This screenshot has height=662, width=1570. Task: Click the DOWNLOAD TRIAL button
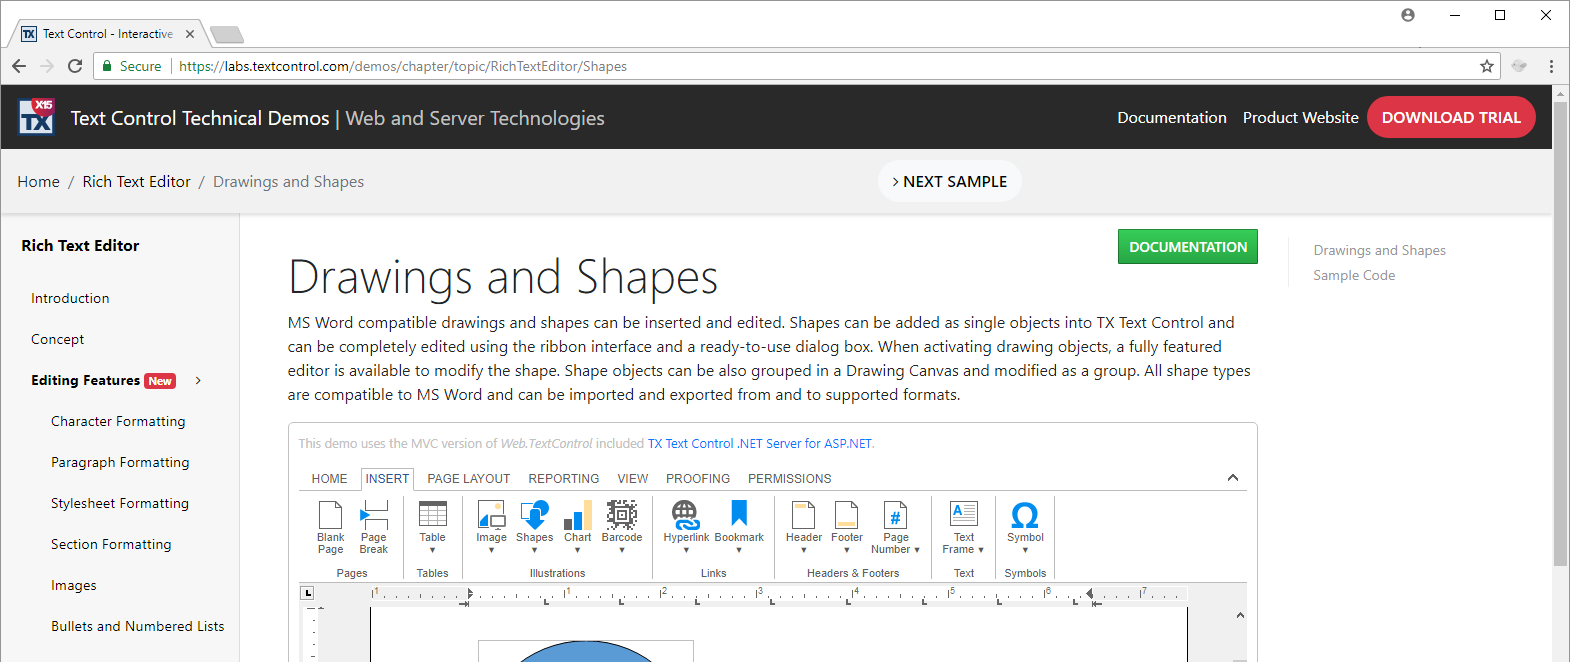pyautogui.click(x=1451, y=117)
